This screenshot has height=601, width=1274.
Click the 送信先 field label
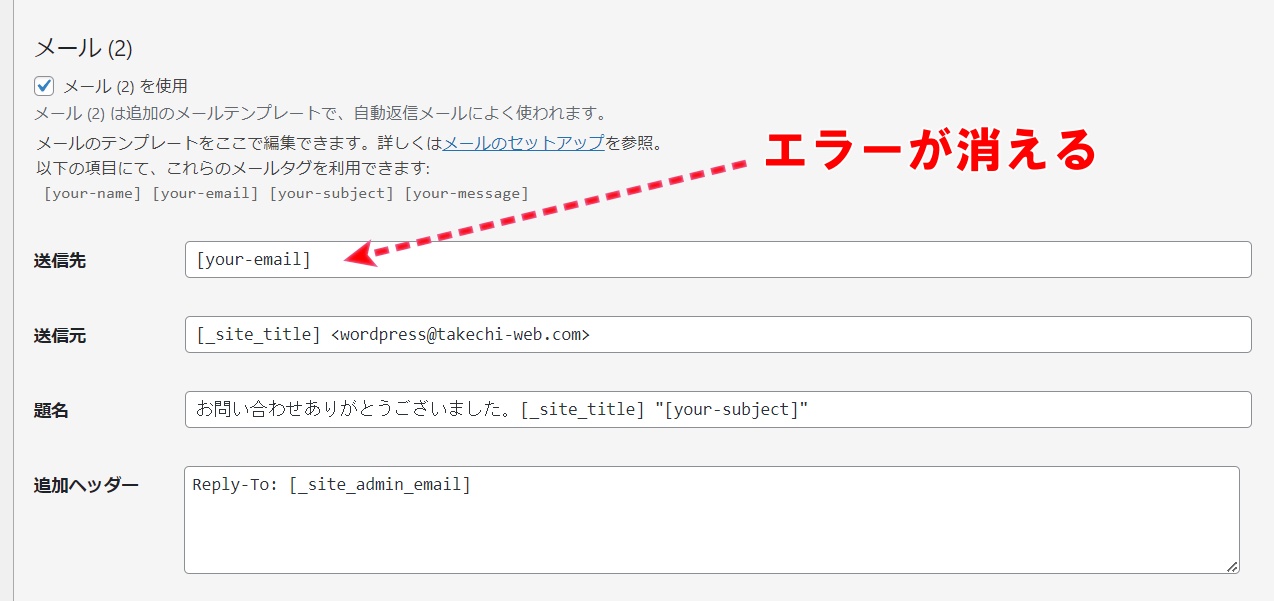(x=60, y=261)
